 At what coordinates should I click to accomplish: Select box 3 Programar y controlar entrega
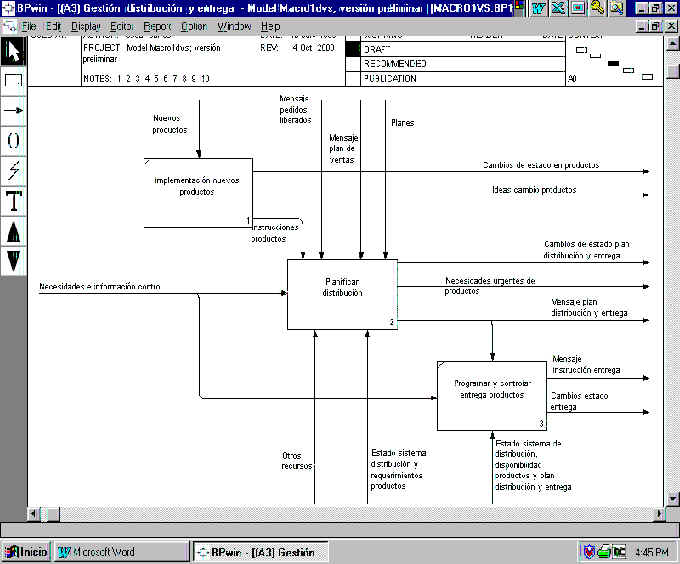(492, 395)
